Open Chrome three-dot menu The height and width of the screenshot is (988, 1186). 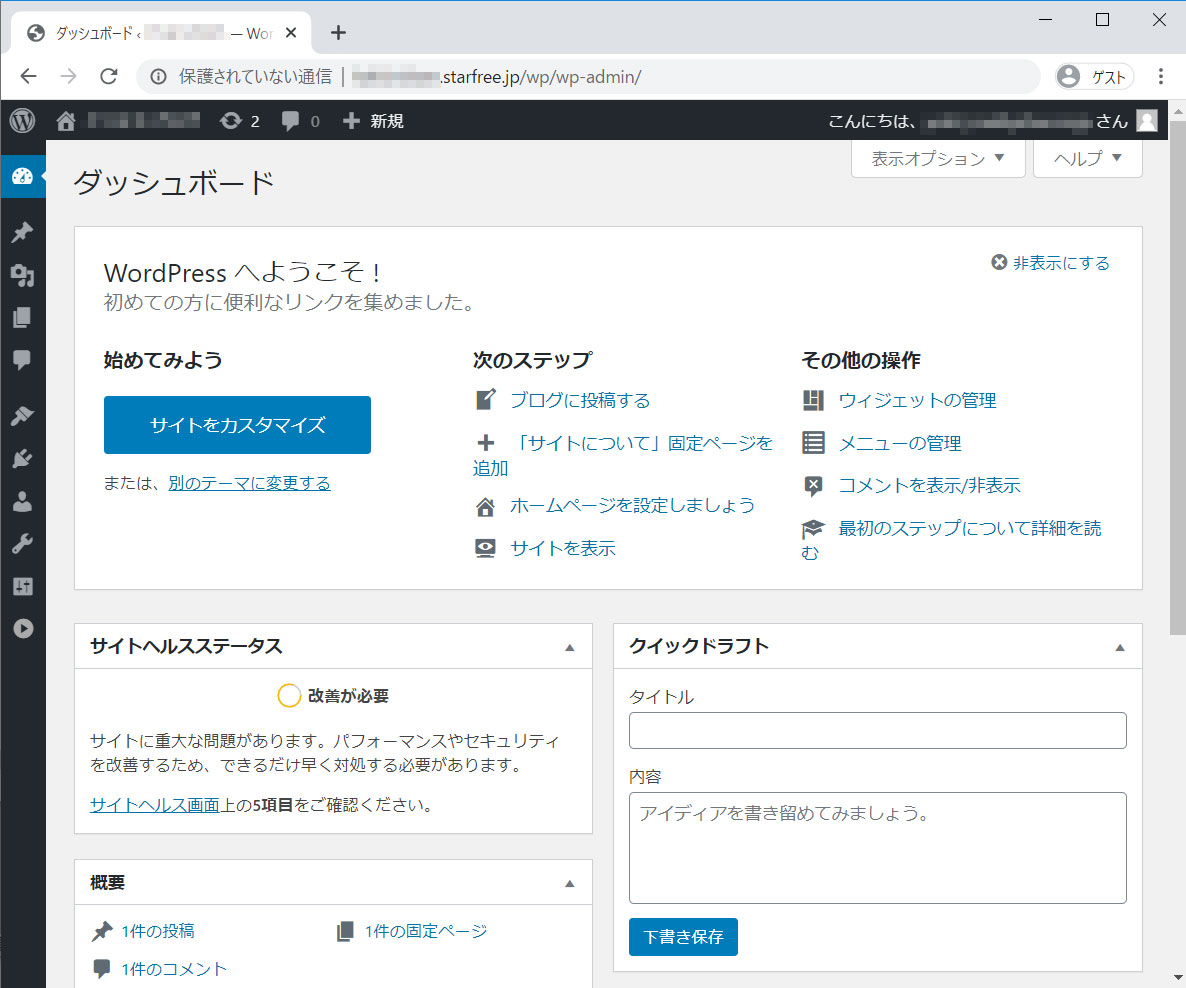(x=1160, y=76)
